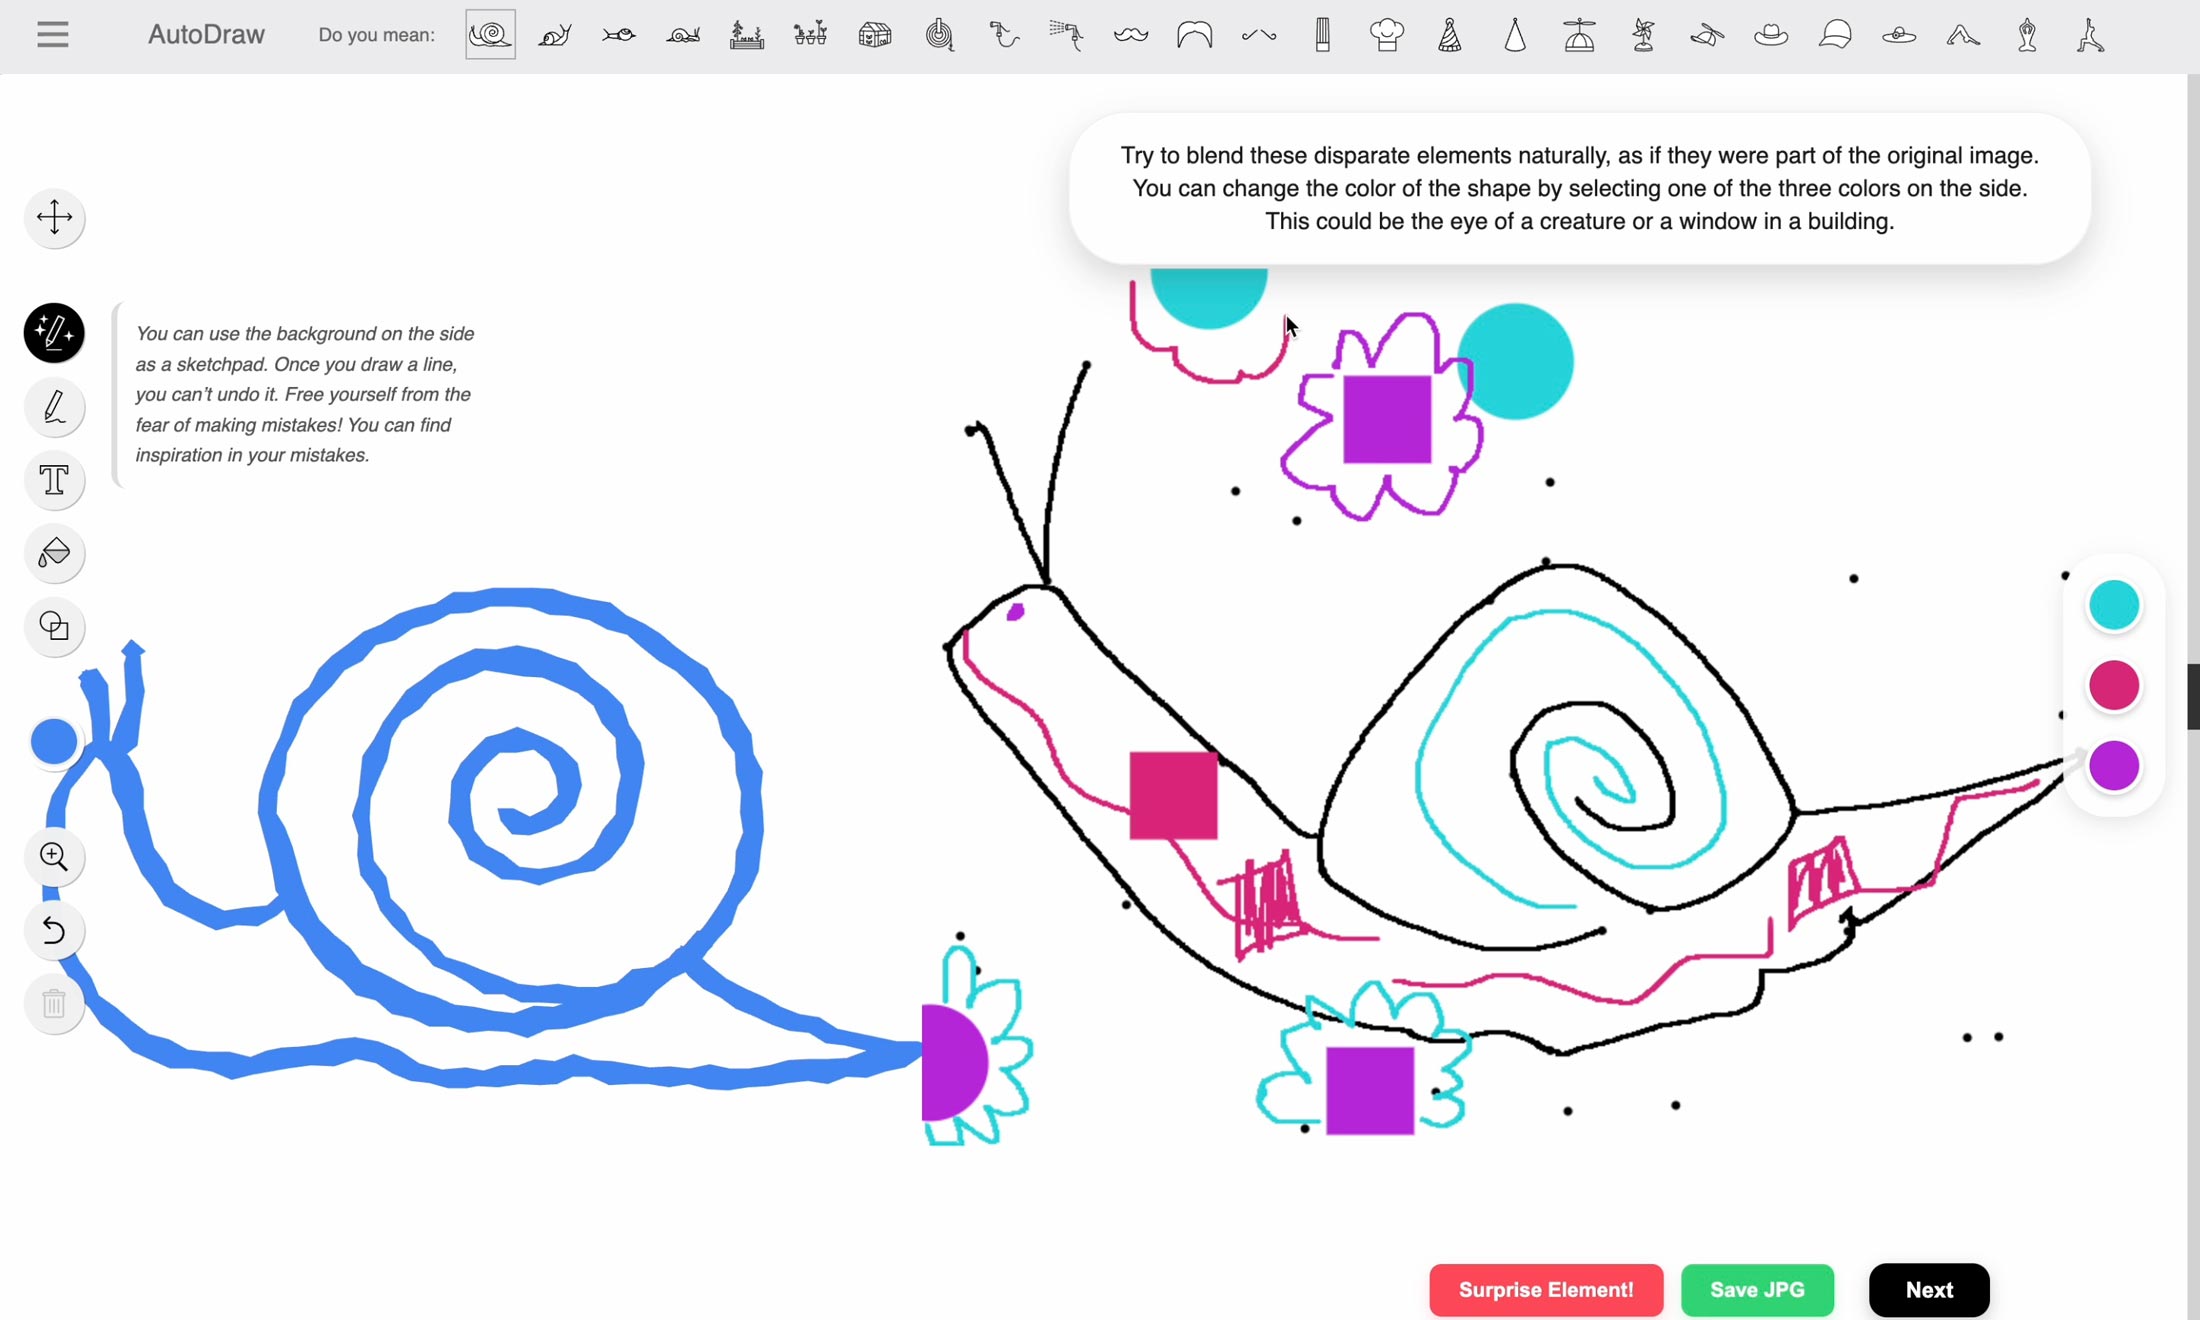Click the "Try to blend these disparate elements" tip
This screenshot has height=1320, width=2200.
[1579, 188]
